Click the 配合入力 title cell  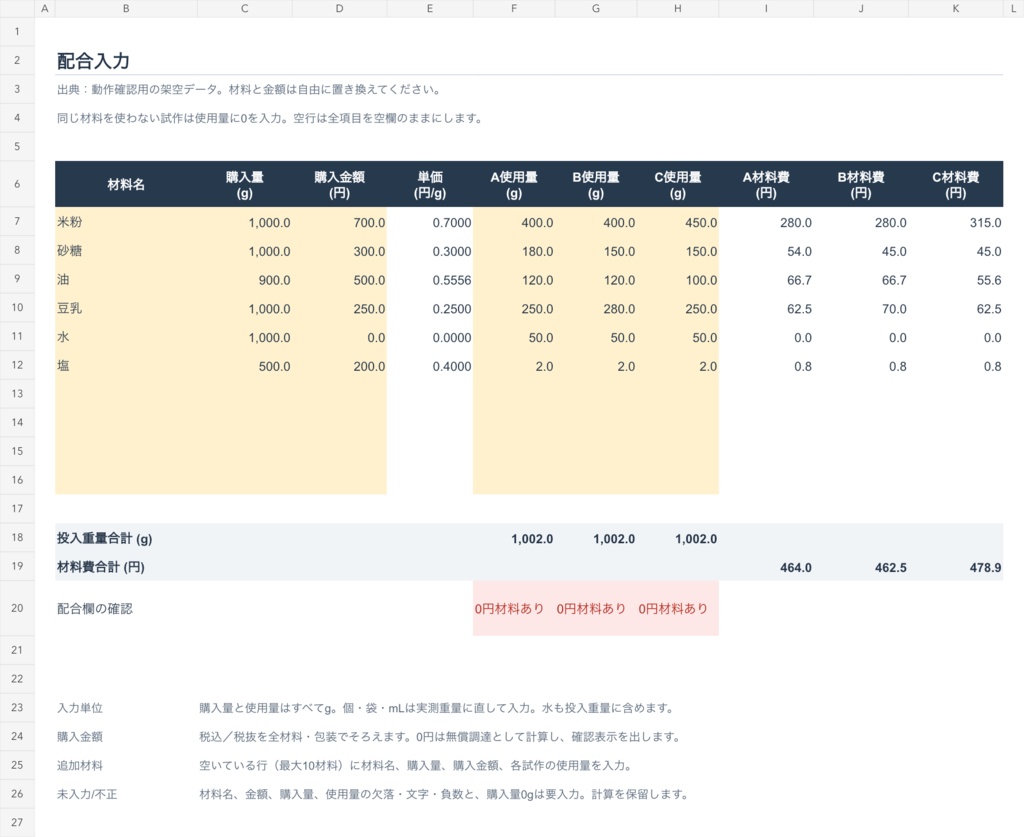[93, 61]
